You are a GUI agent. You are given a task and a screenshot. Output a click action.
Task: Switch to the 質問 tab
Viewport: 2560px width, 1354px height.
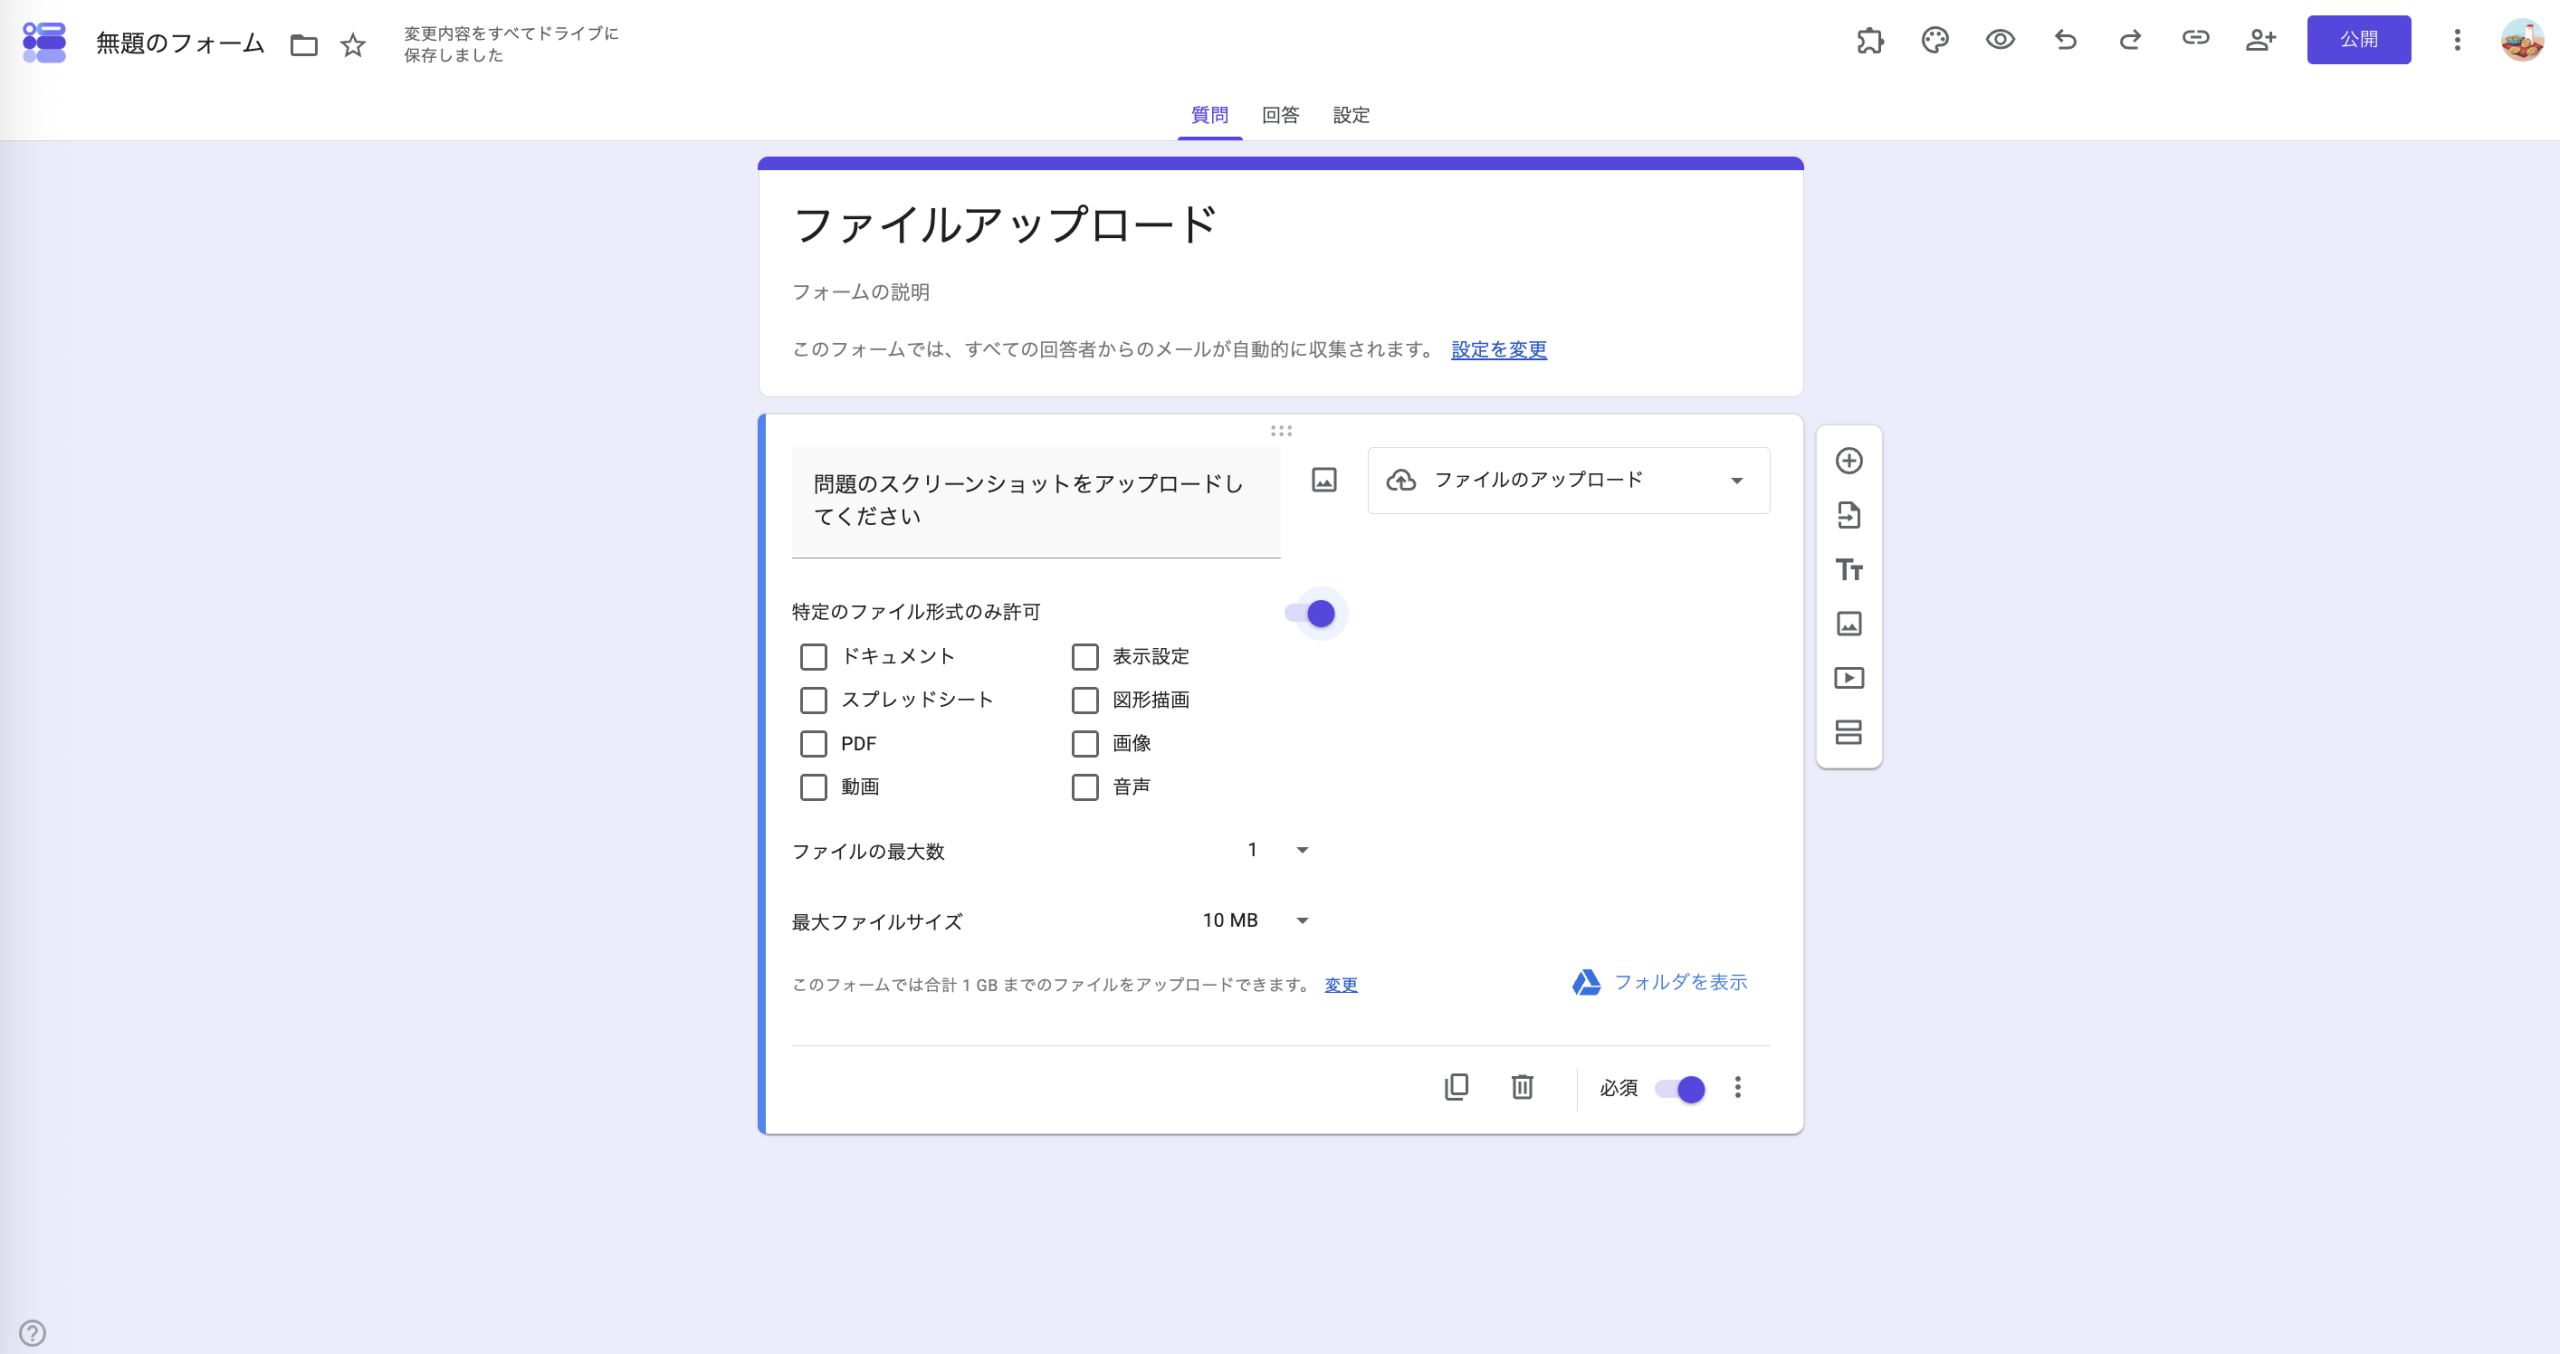coord(1209,115)
